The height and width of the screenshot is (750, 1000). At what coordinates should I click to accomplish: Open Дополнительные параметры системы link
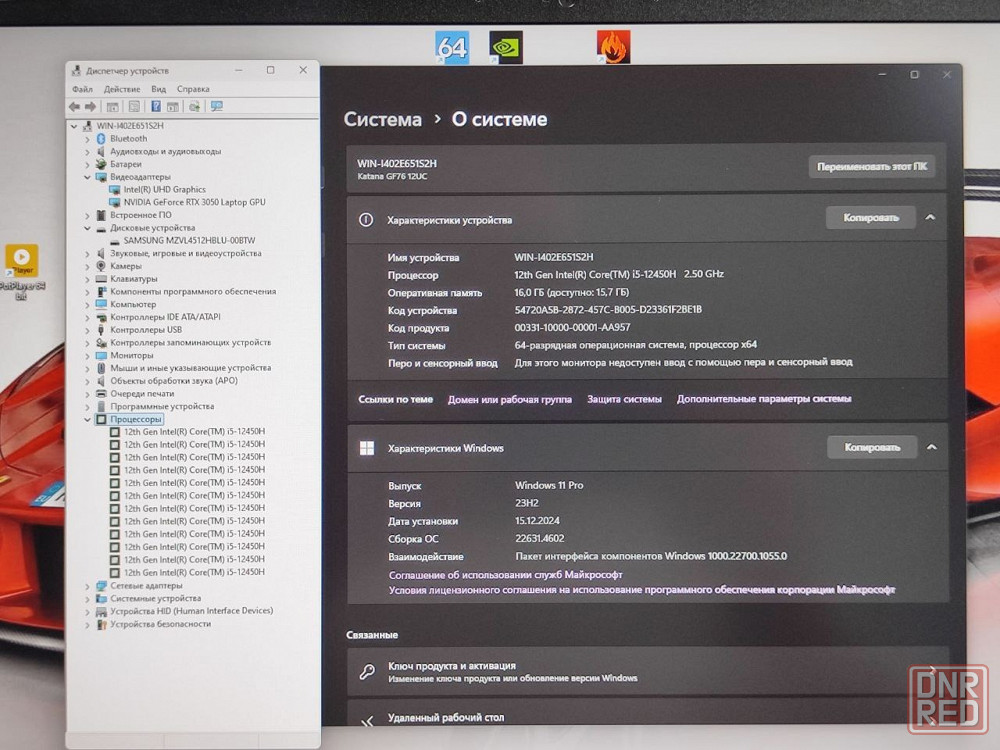point(764,399)
